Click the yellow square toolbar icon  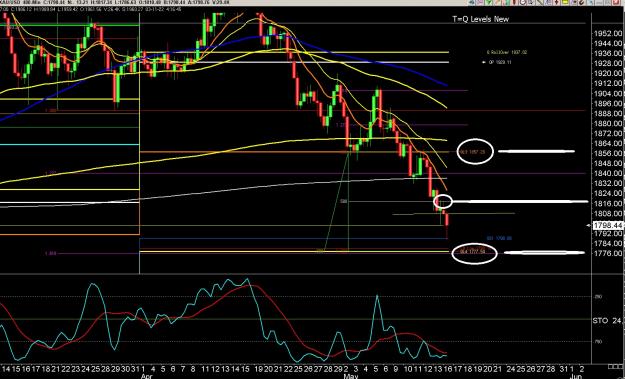click(565, 2)
